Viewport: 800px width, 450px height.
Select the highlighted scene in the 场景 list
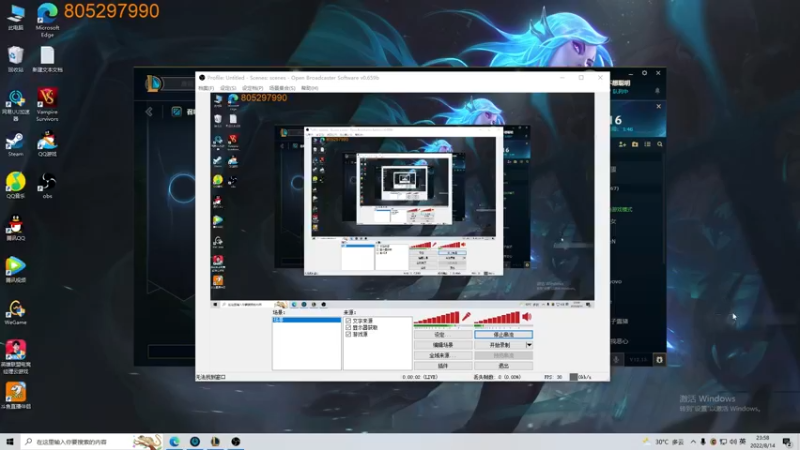pos(306,320)
